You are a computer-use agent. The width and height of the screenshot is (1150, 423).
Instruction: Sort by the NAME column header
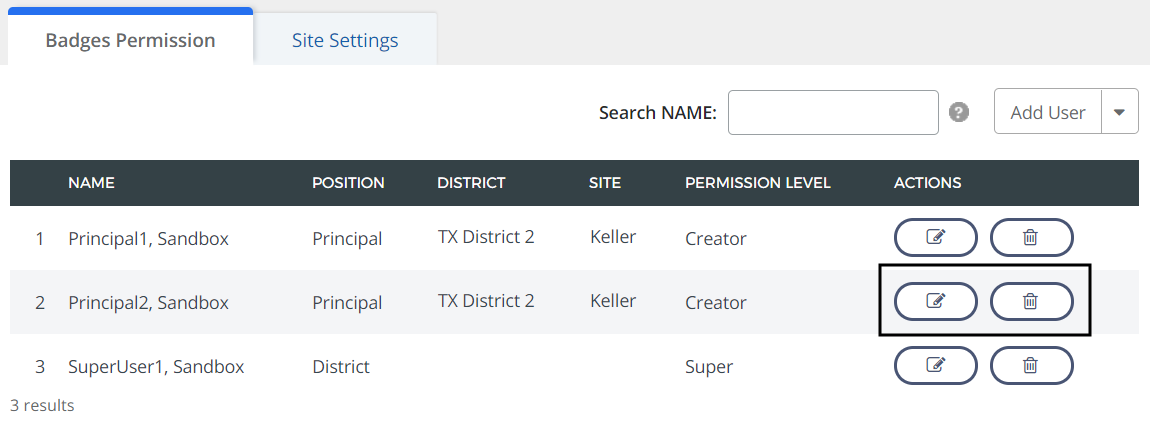(91, 183)
